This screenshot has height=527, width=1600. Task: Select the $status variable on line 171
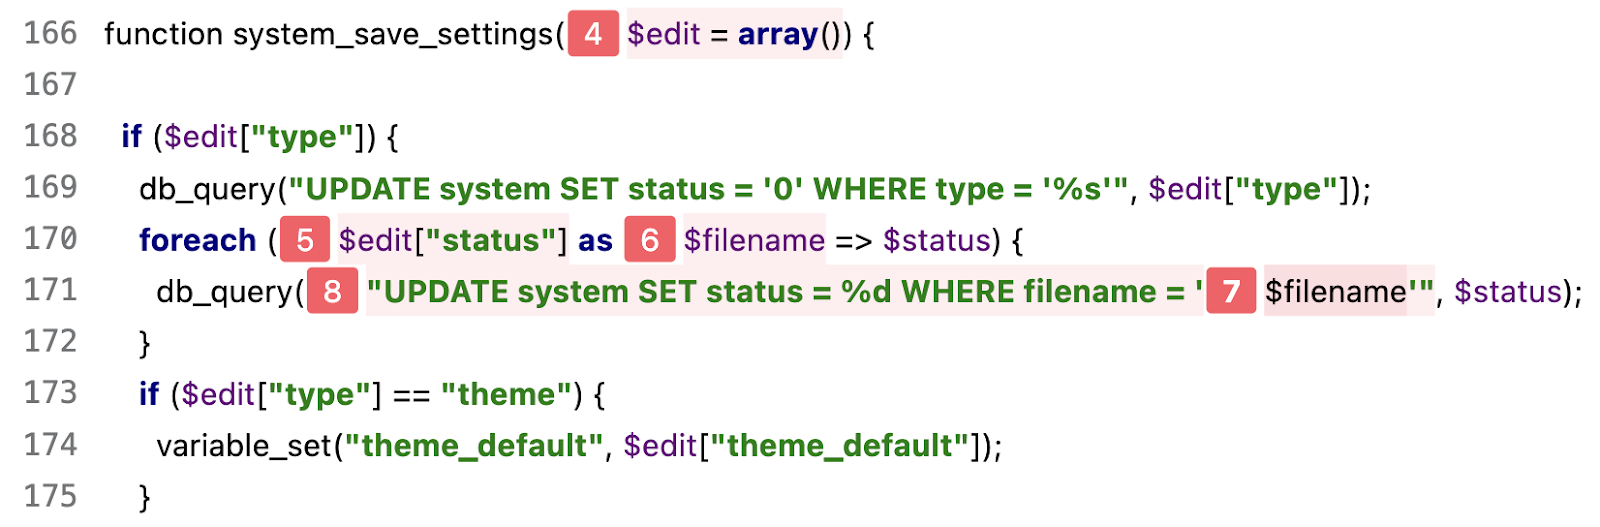coord(1507,291)
